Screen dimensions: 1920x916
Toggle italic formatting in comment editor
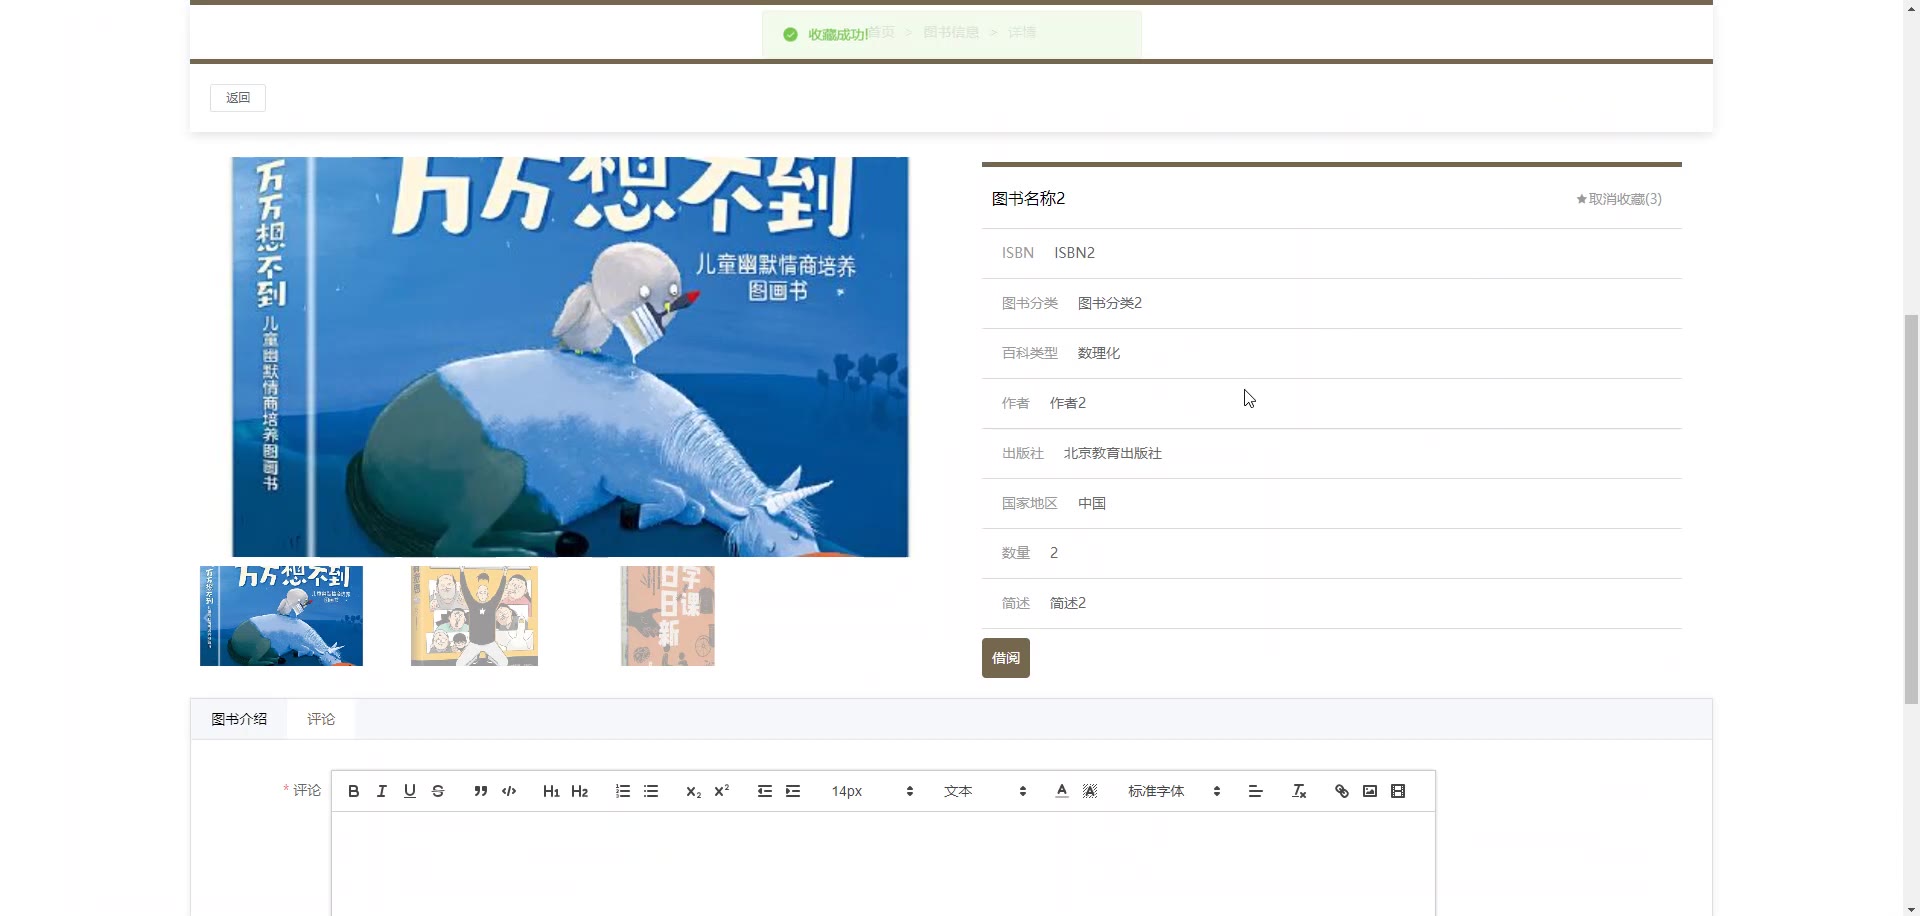pos(381,791)
